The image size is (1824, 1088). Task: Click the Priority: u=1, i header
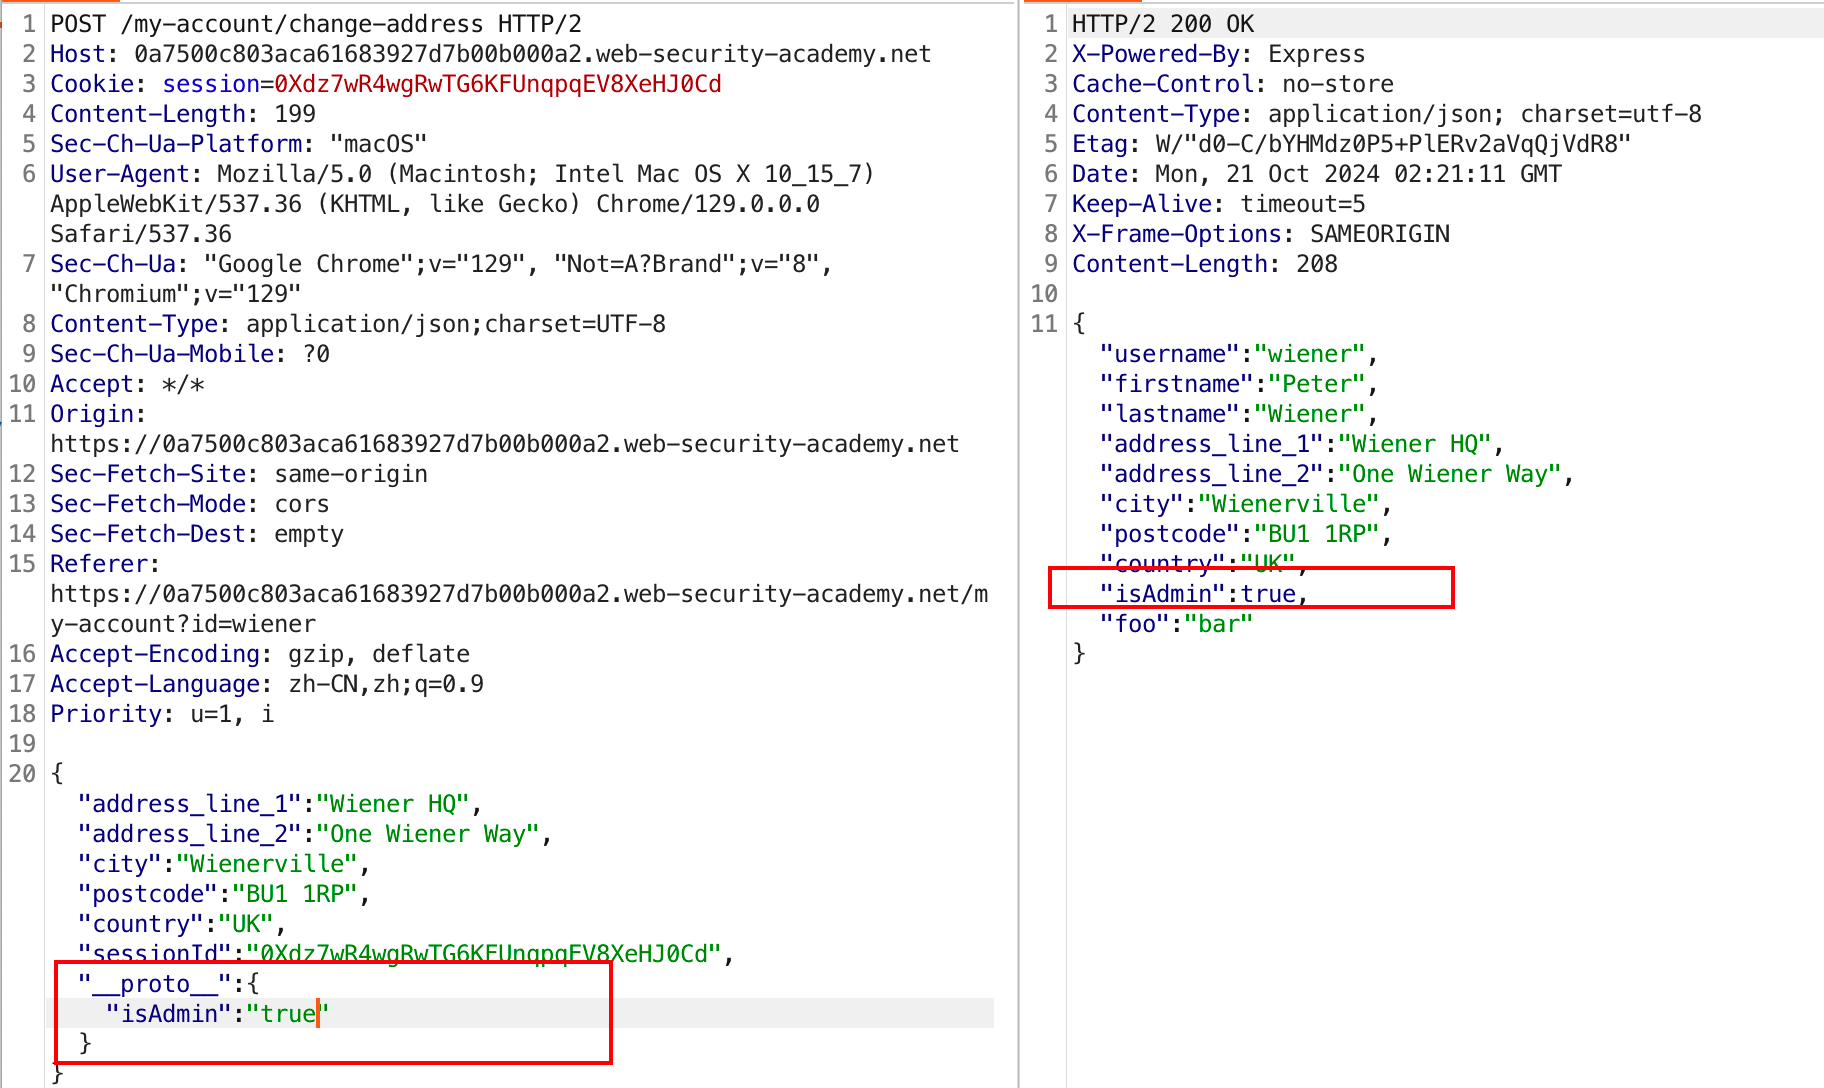[x=162, y=714]
